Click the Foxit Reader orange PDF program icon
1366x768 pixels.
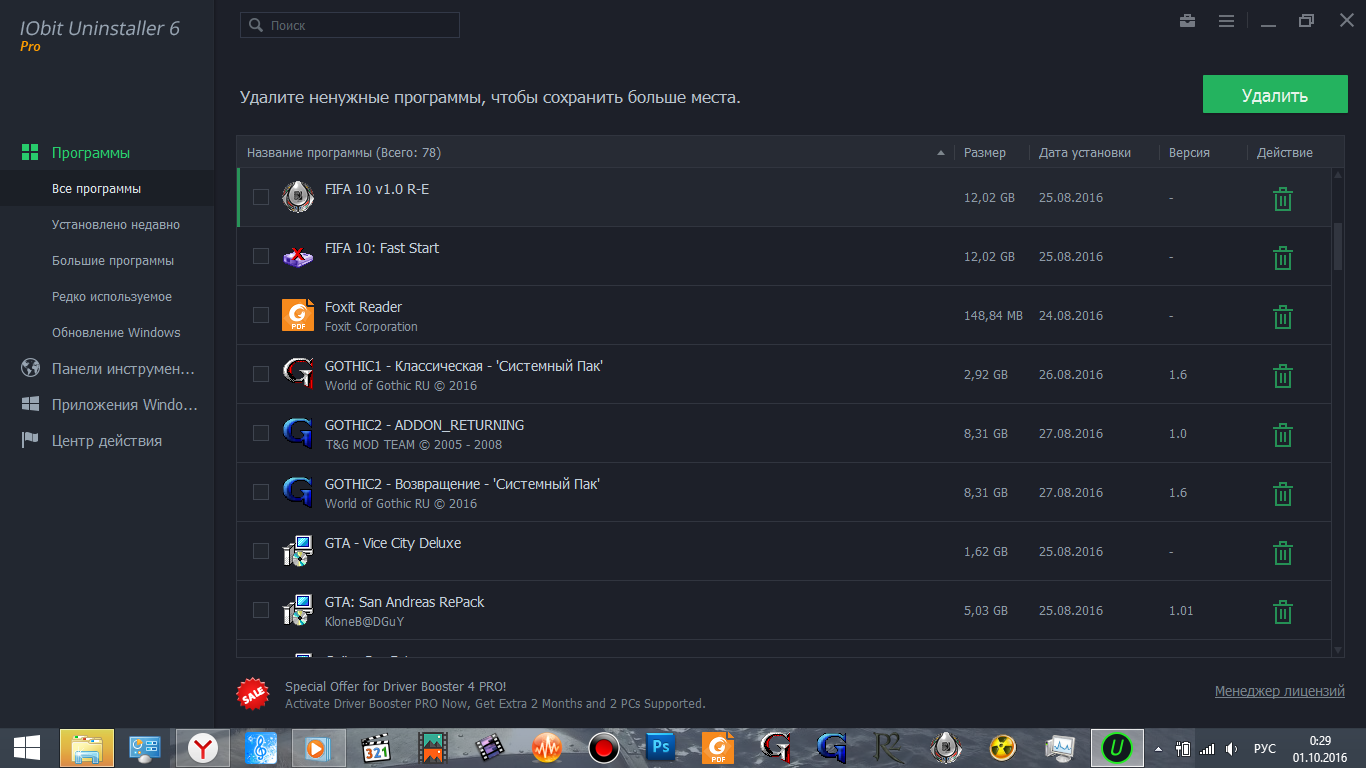click(298, 315)
